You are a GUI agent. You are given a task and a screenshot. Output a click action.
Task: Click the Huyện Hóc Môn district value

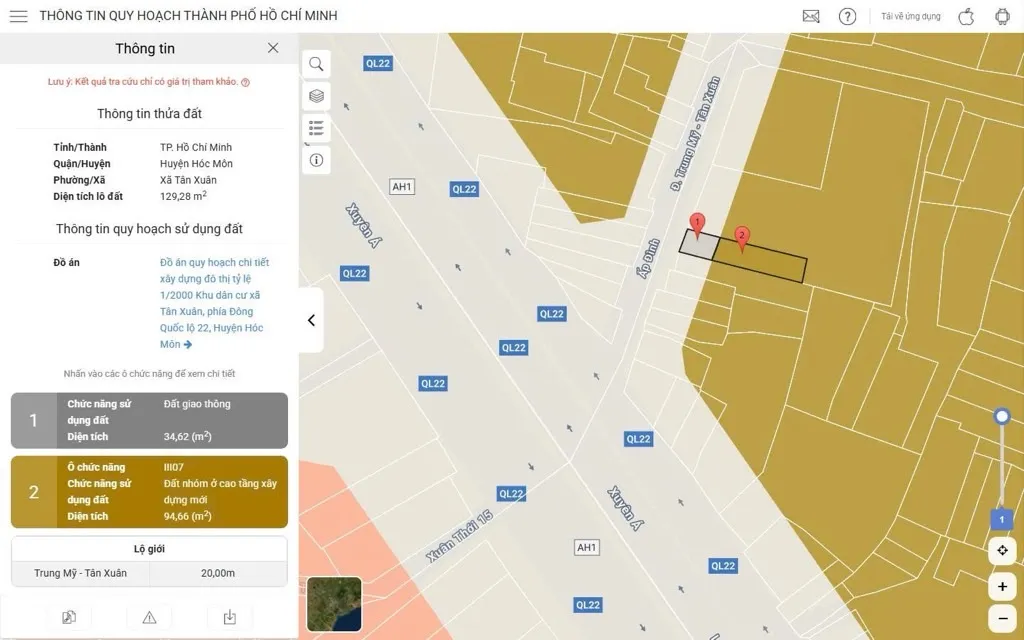196,164
